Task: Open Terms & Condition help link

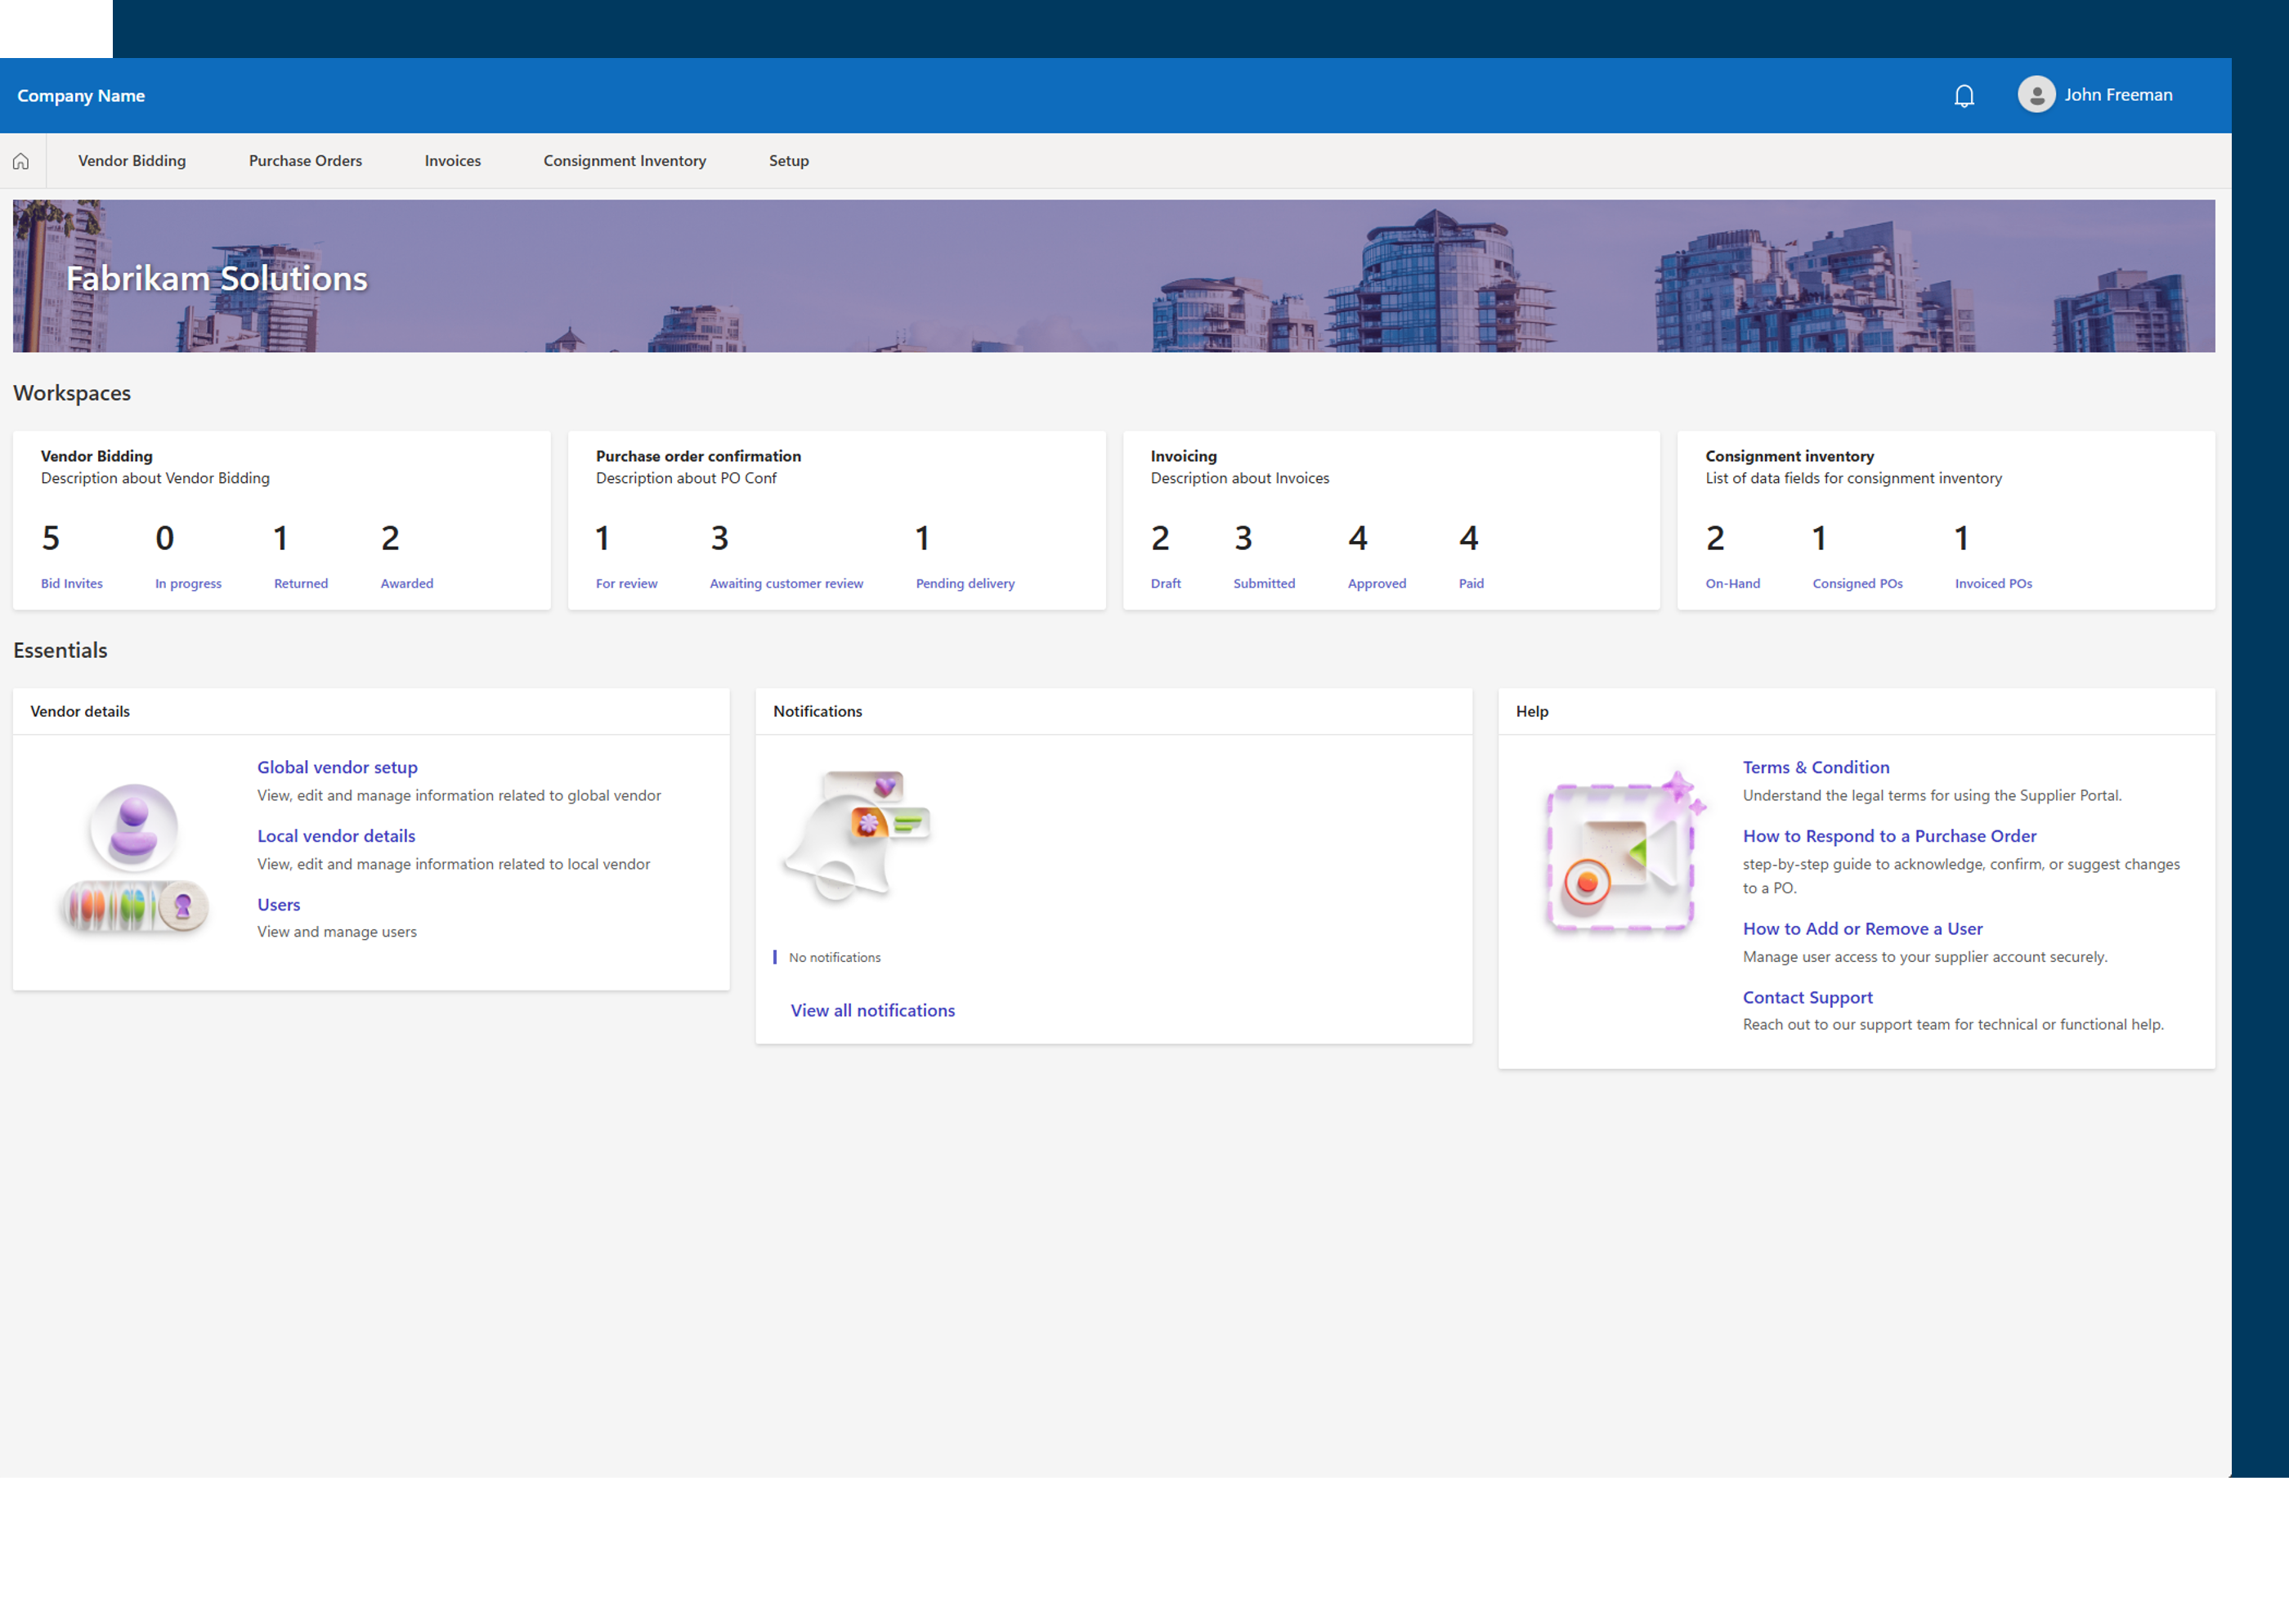Action: pyautogui.click(x=1816, y=767)
